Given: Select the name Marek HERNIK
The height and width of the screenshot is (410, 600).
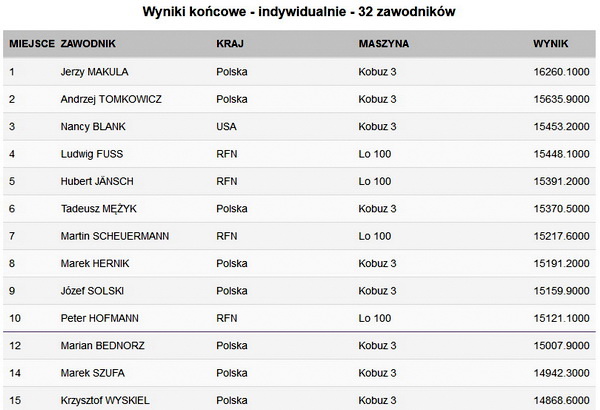Looking at the screenshot, I should pos(94,263).
